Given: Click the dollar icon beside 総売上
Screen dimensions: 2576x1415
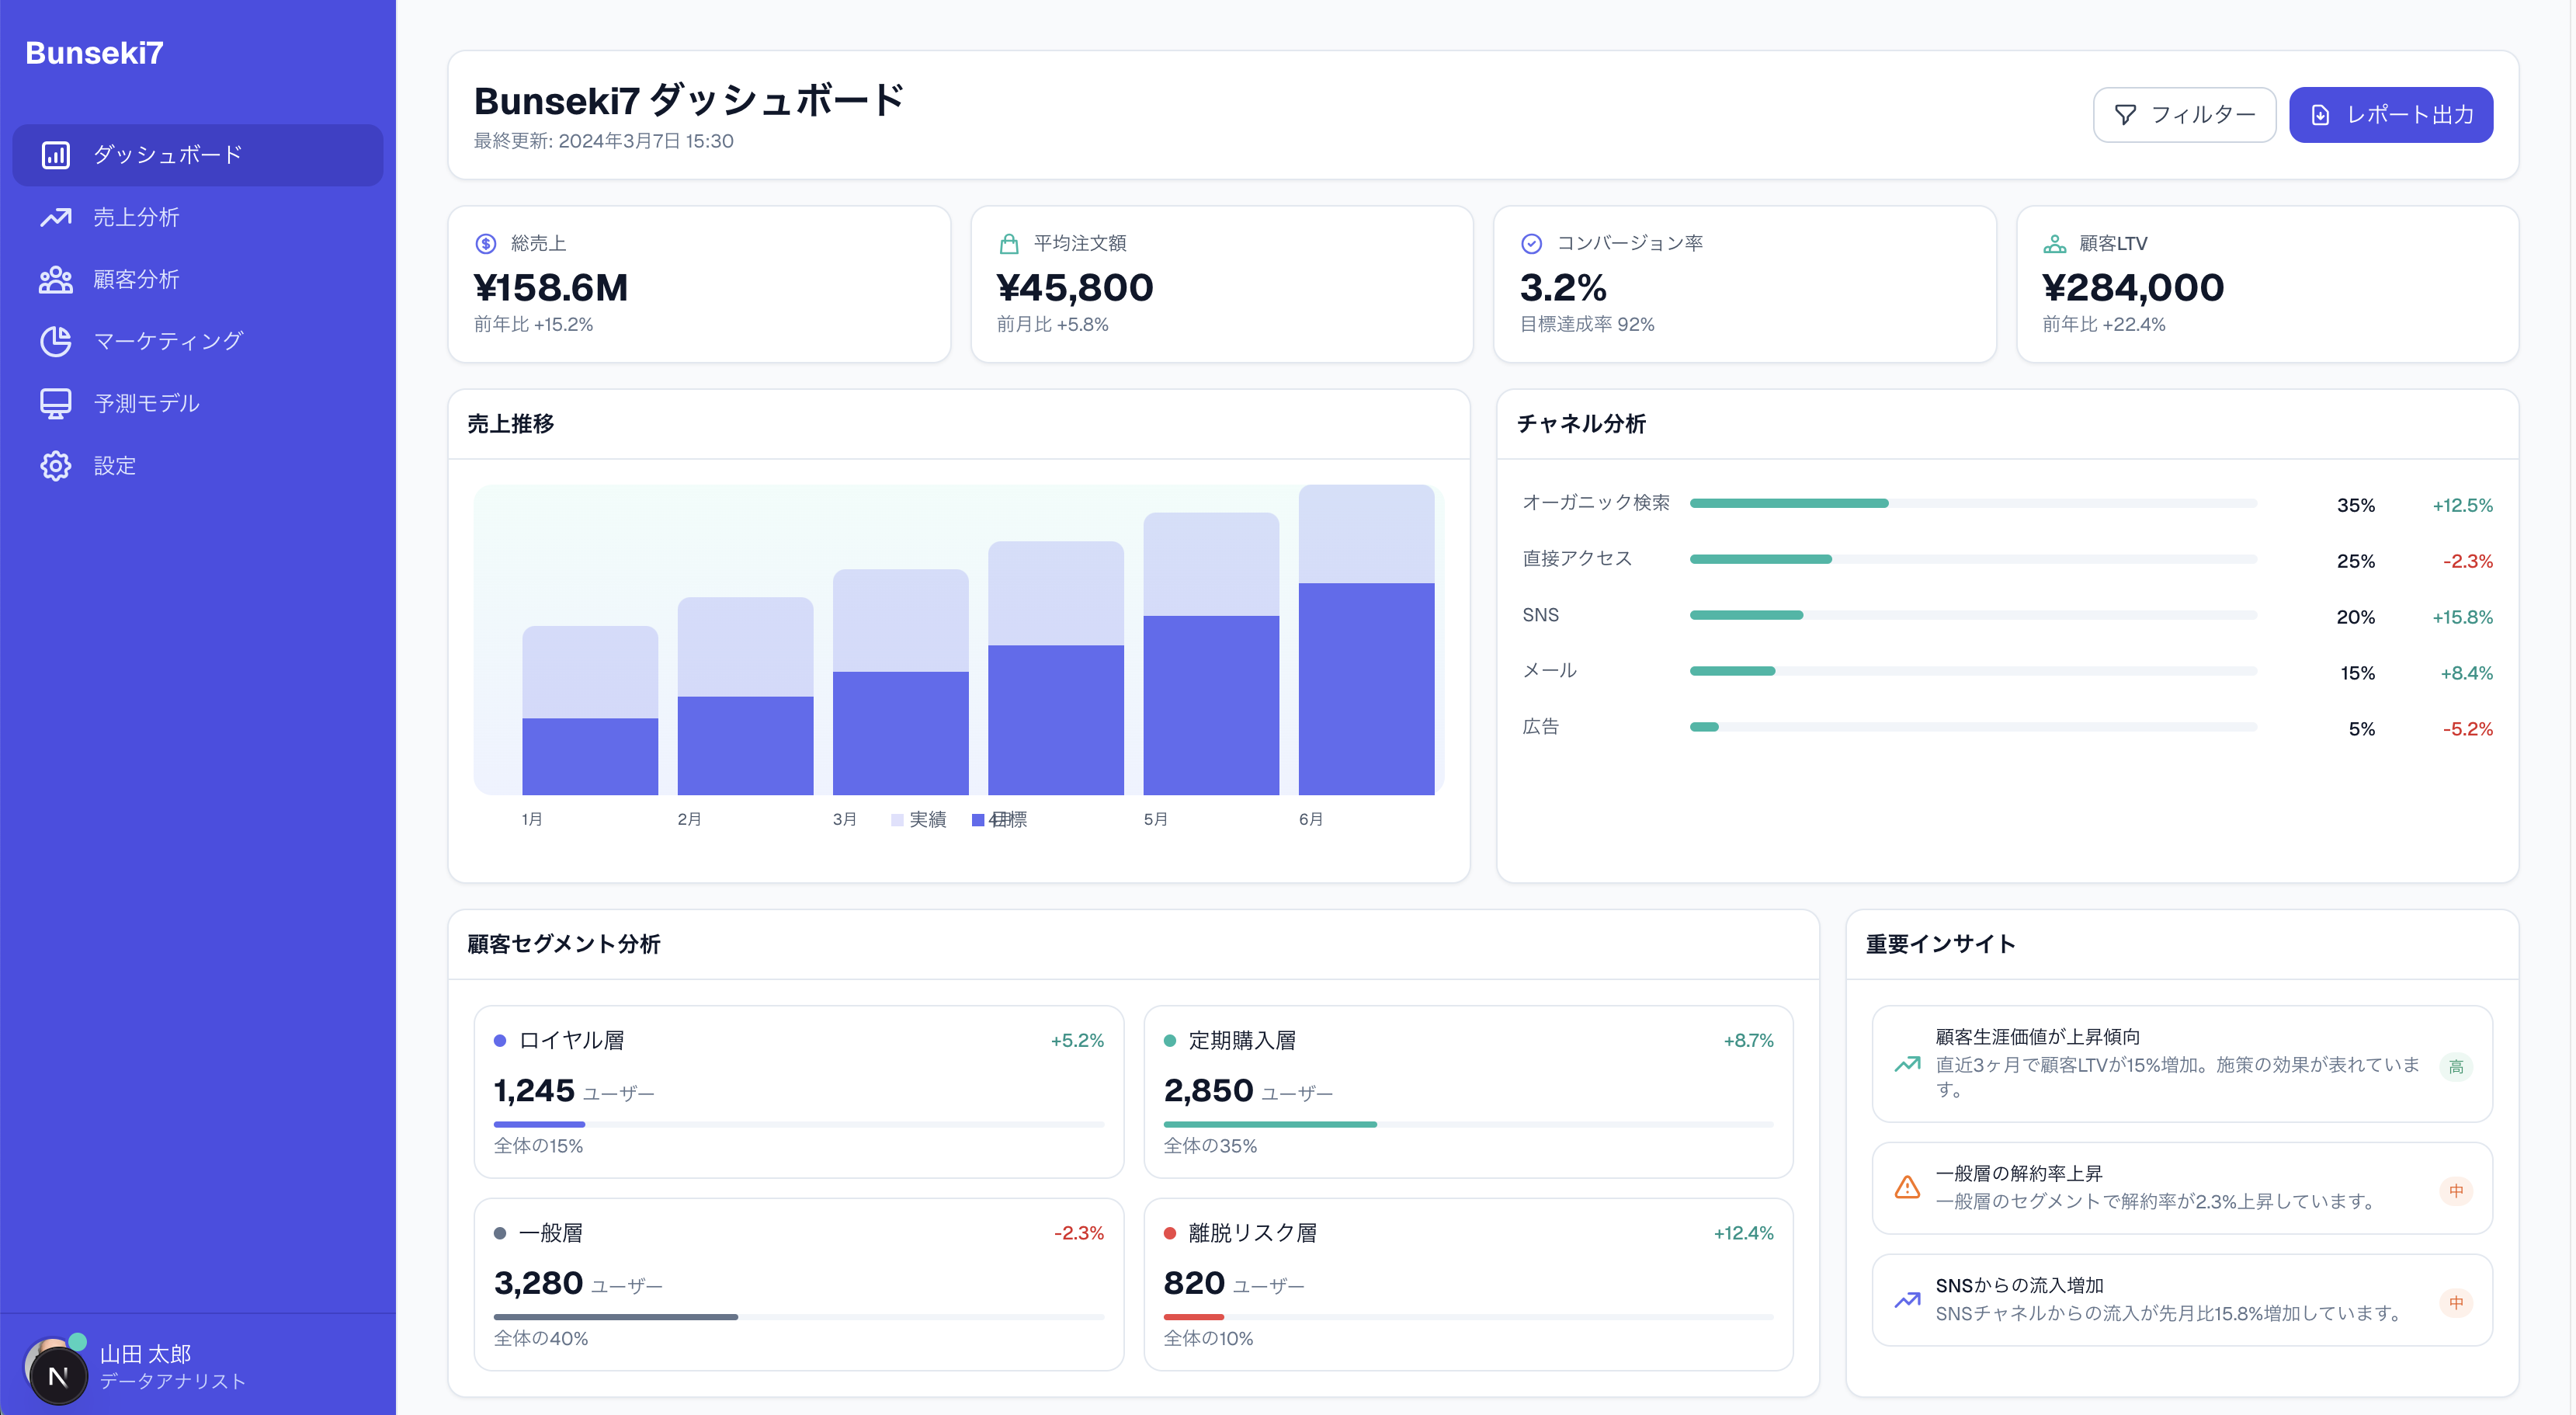Looking at the screenshot, I should tap(486, 243).
